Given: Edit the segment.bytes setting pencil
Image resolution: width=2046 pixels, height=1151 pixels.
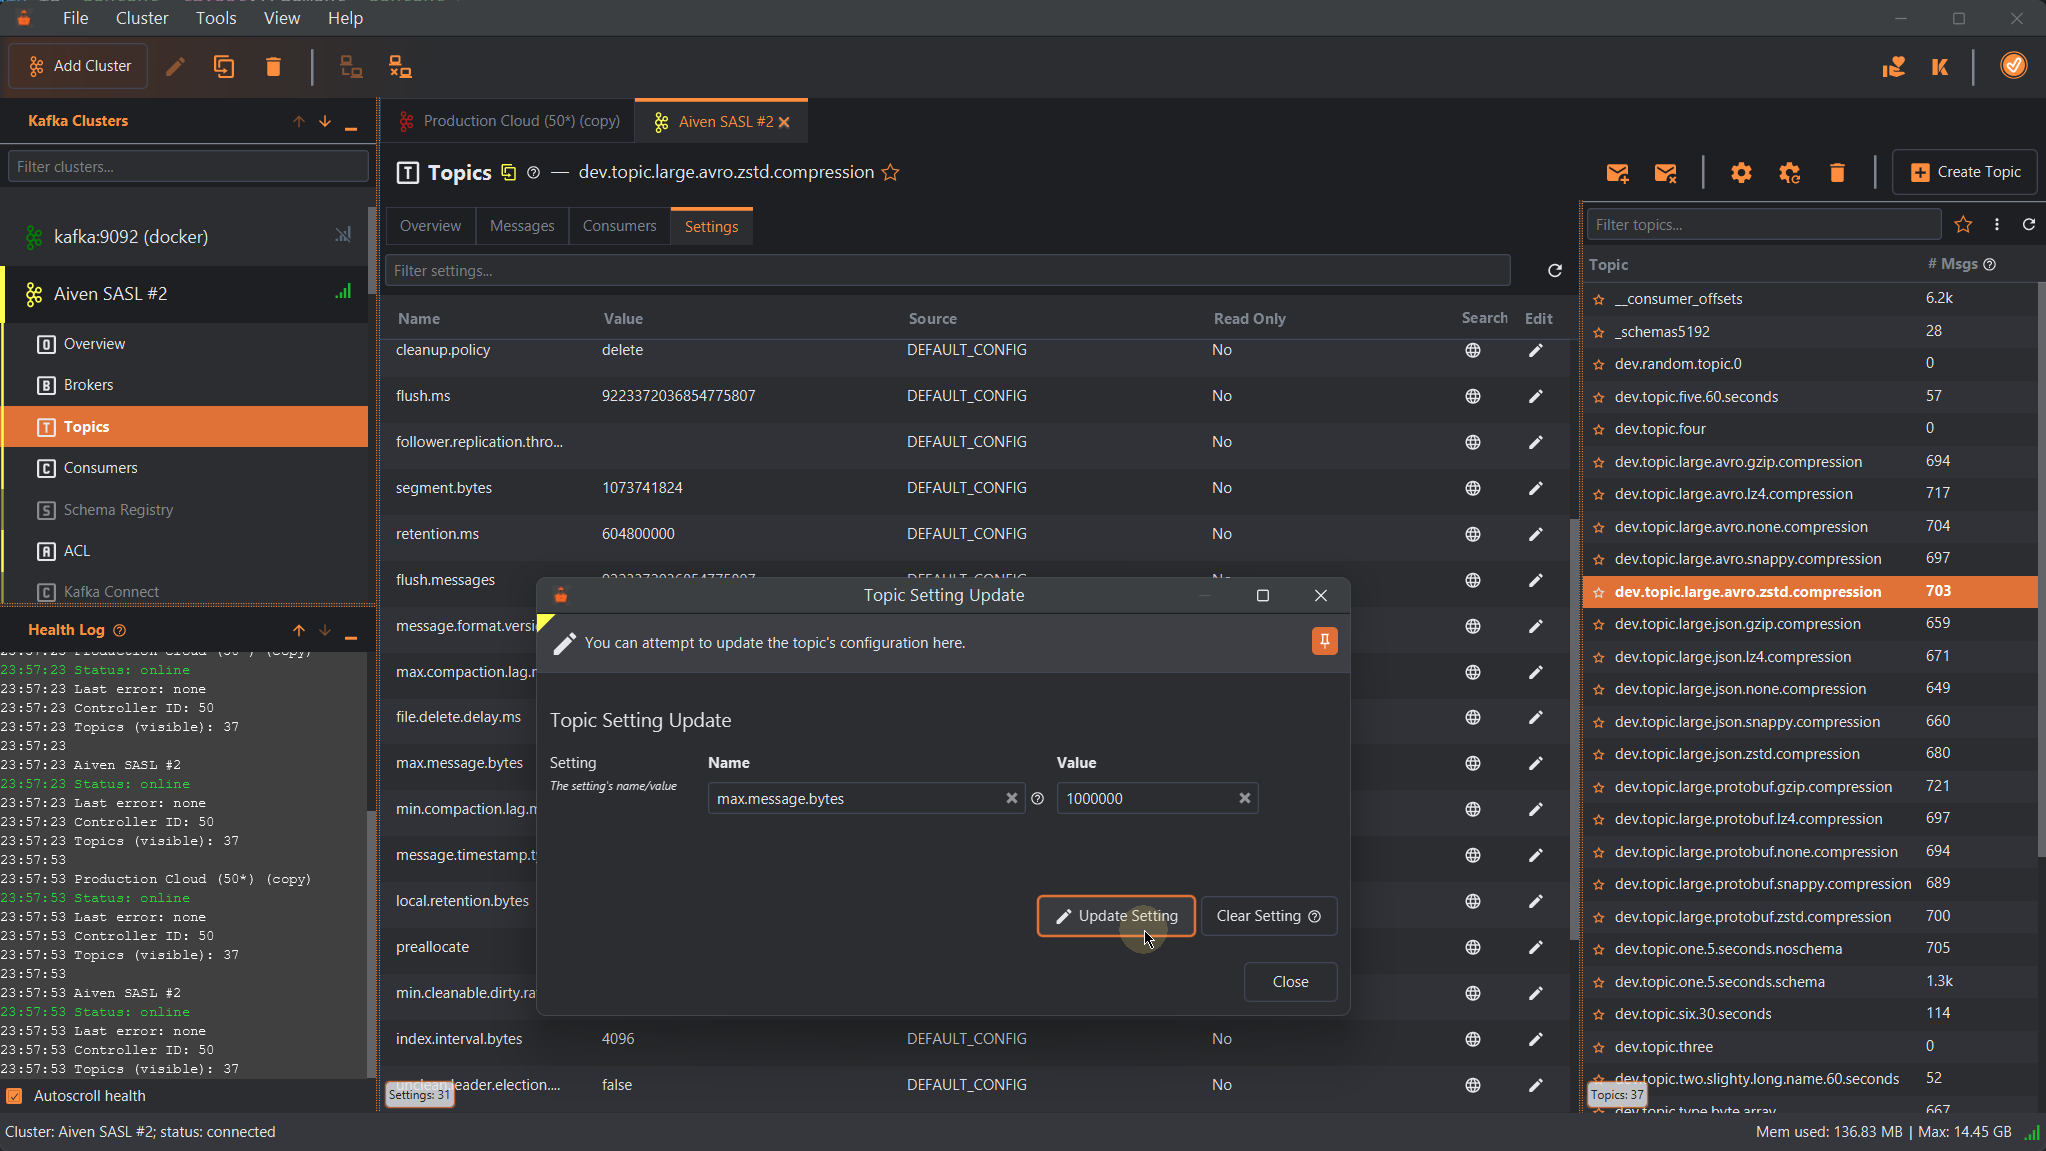Looking at the screenshot, I should click(1535, 488).
